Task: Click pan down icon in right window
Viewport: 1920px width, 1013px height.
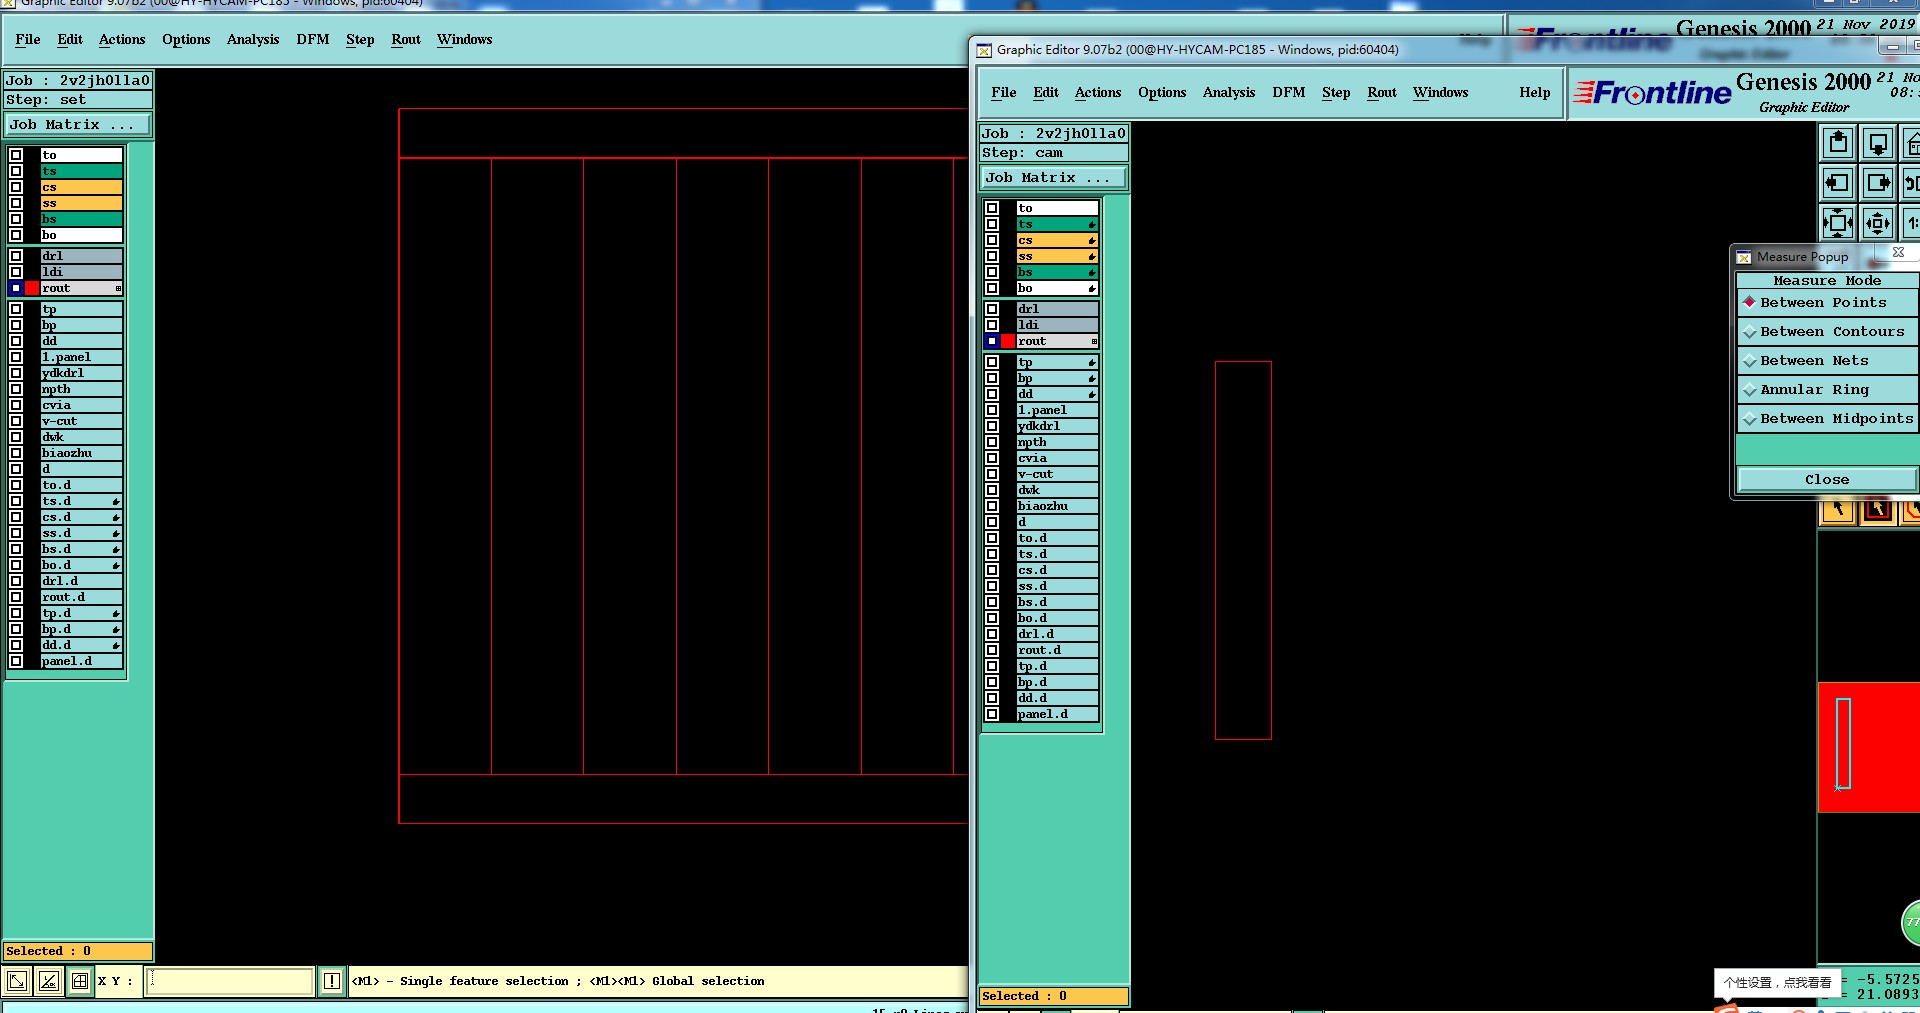Action: tap(1878, 144)
